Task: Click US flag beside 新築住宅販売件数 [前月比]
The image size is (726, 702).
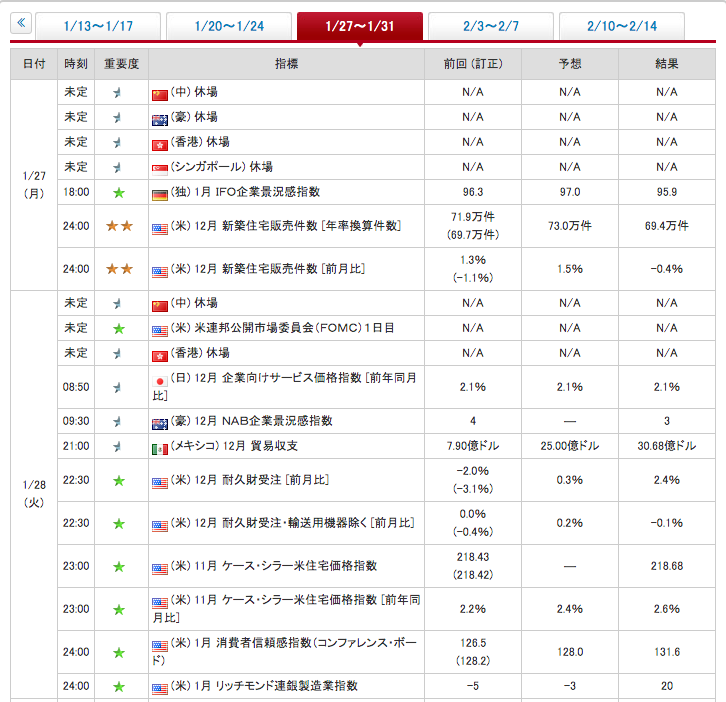Action: click(160, 272)
